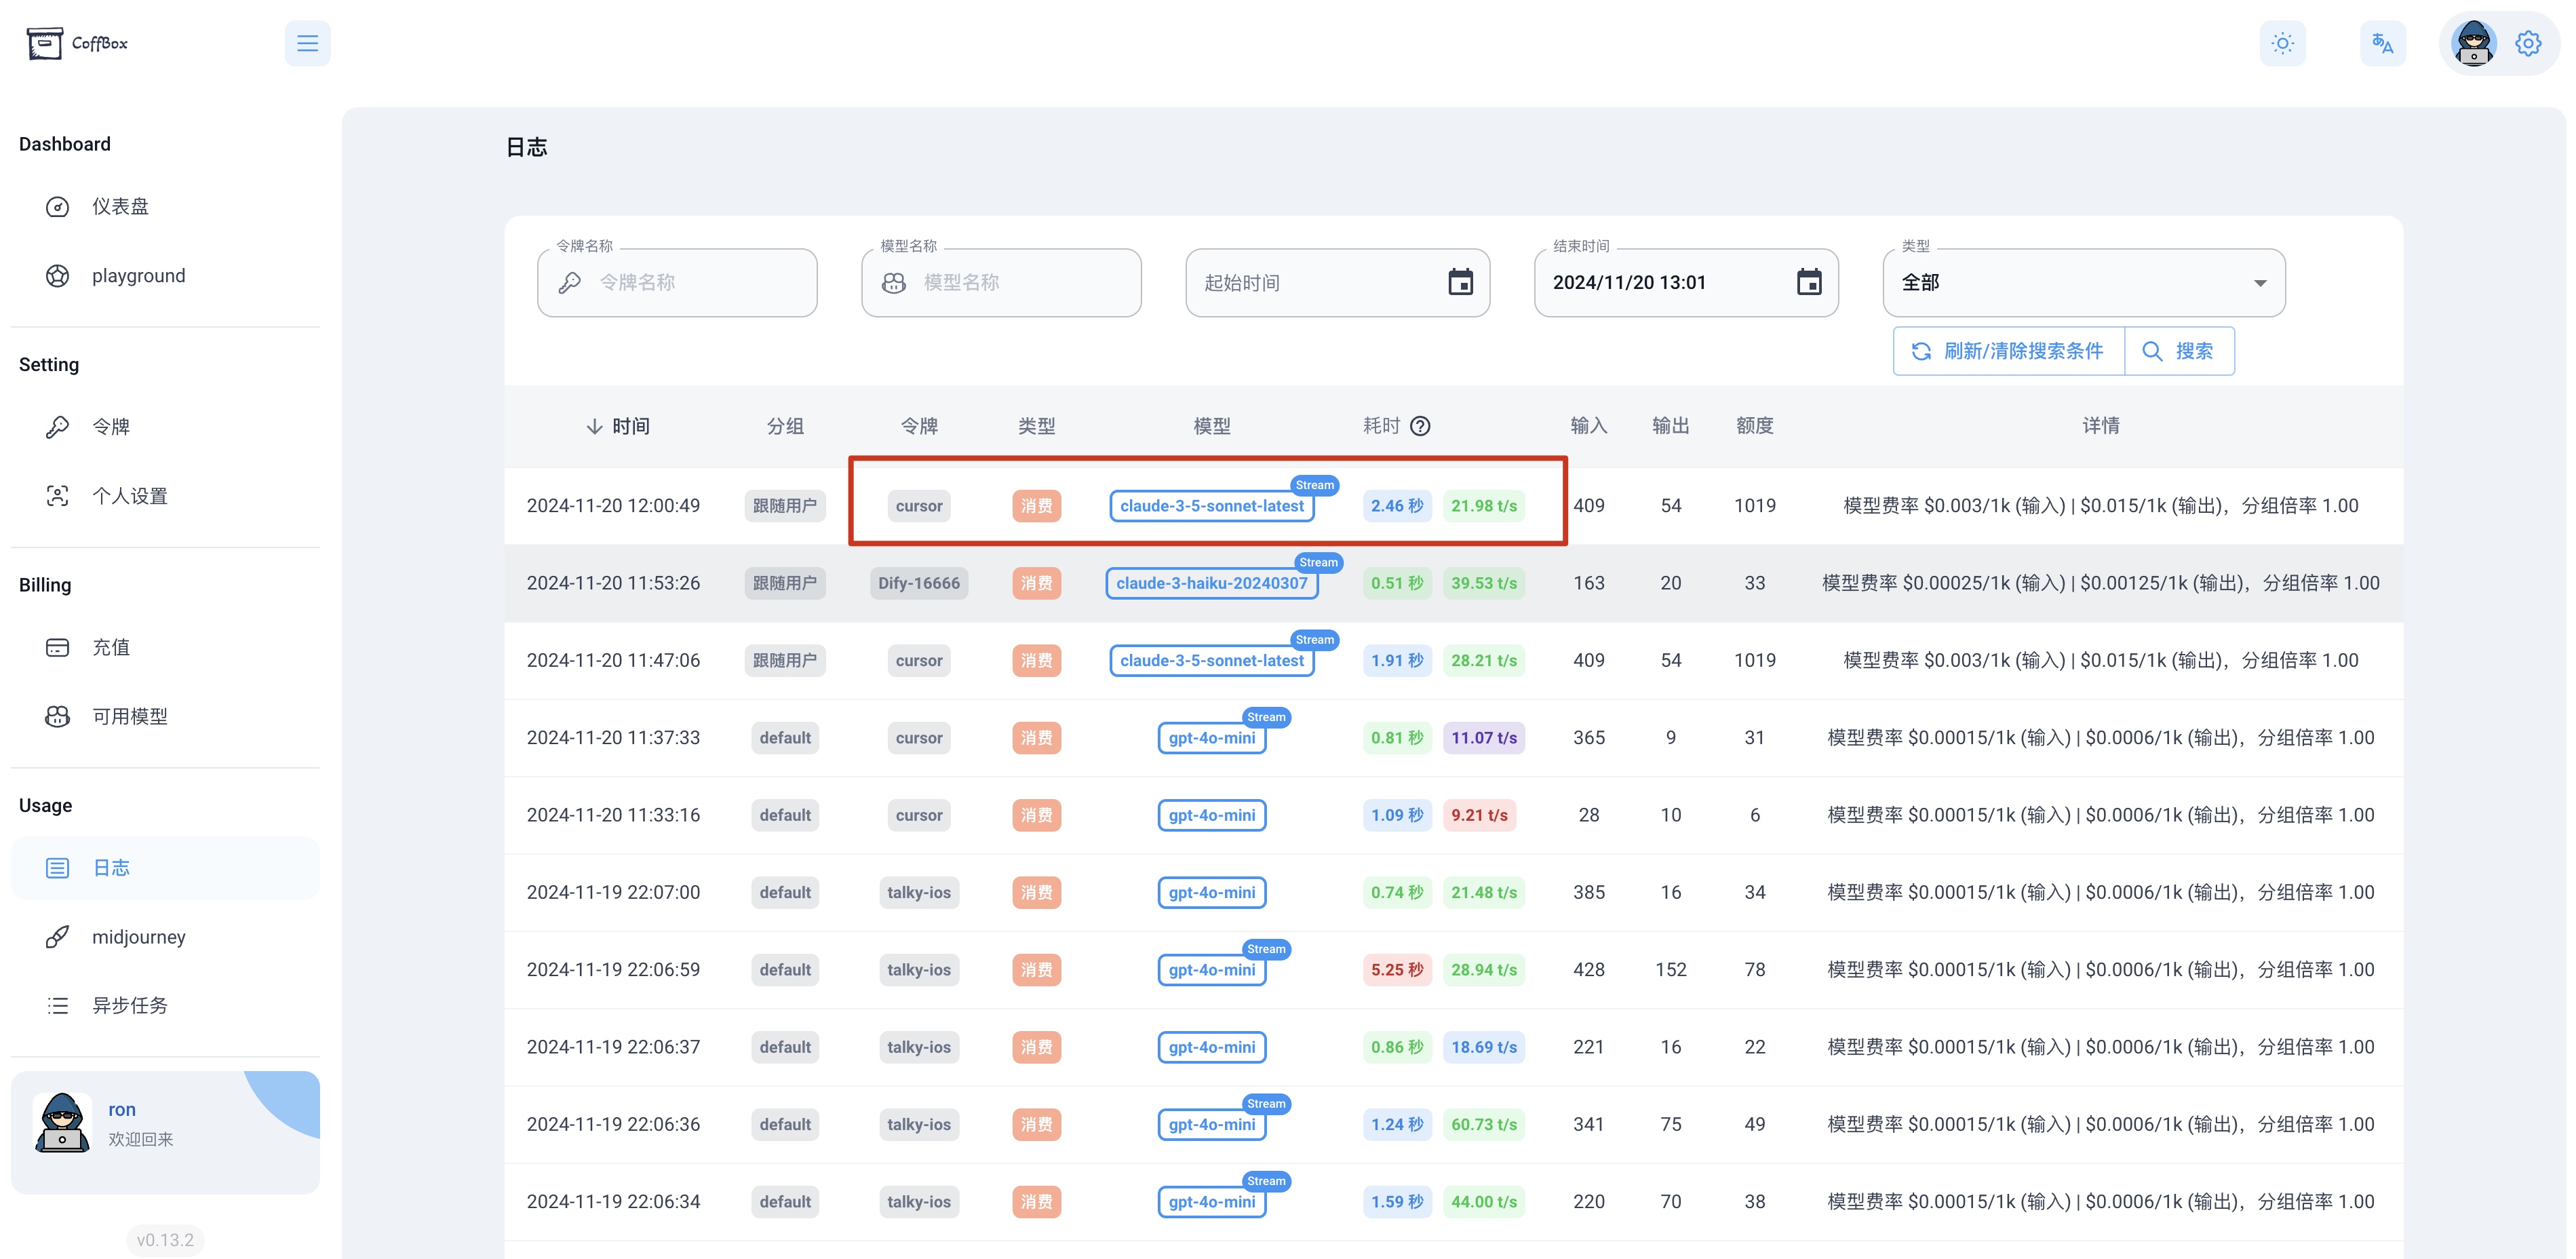Click the 耗时 help question mark icon
Image resolution: width=2576 pixels, height=1259 pixels.
pos(1420,426)
